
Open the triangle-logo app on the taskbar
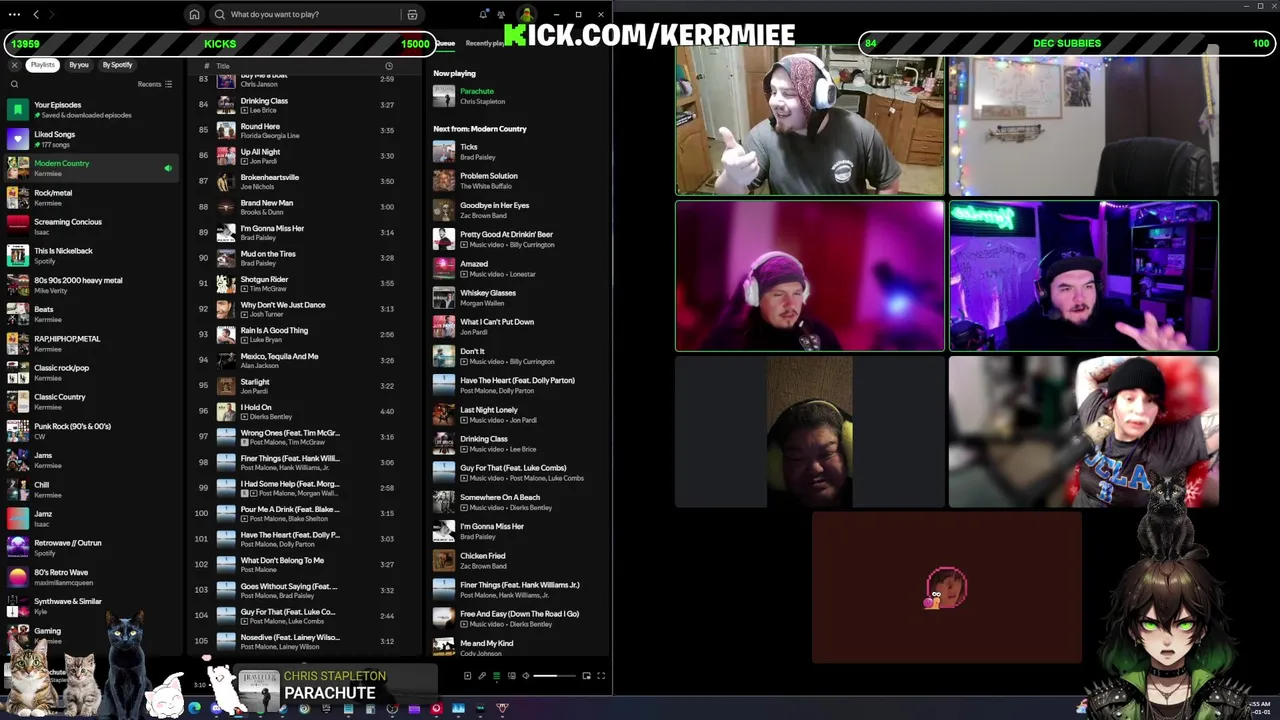pos(502,708)
